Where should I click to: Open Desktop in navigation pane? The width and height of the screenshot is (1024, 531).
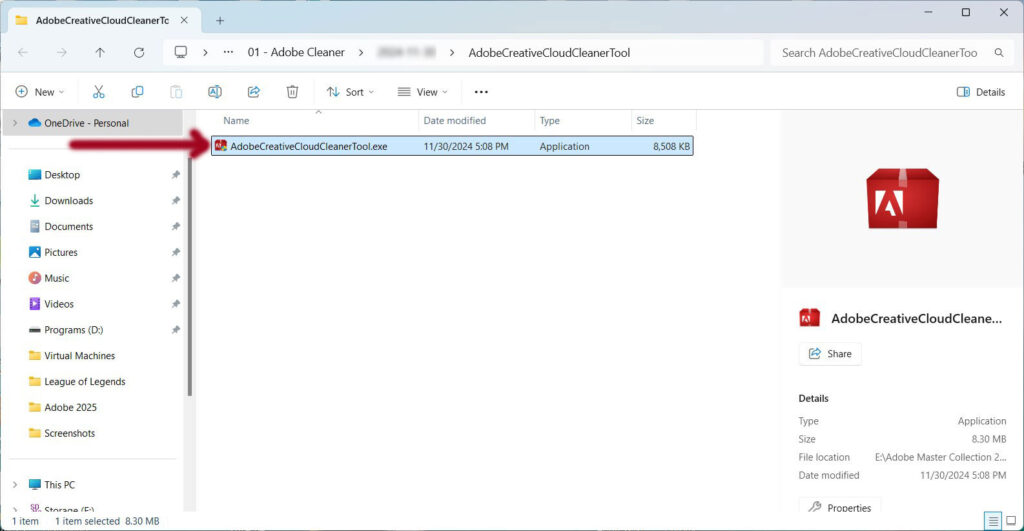[x=62, y=174]
